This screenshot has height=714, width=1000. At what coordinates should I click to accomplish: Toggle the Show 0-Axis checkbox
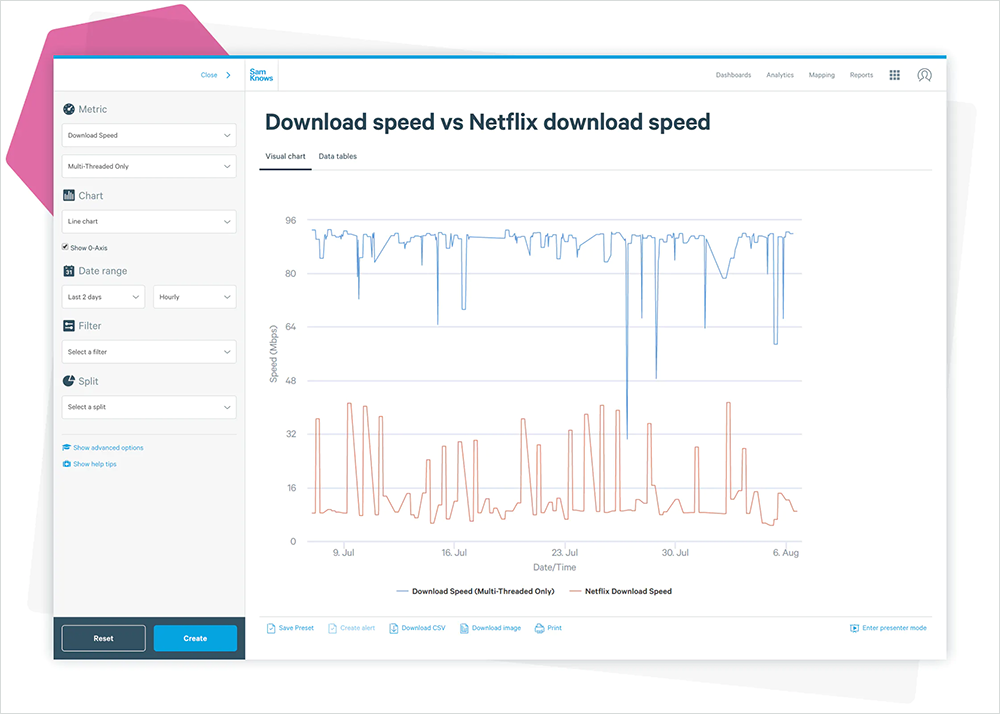pos(66,247)
